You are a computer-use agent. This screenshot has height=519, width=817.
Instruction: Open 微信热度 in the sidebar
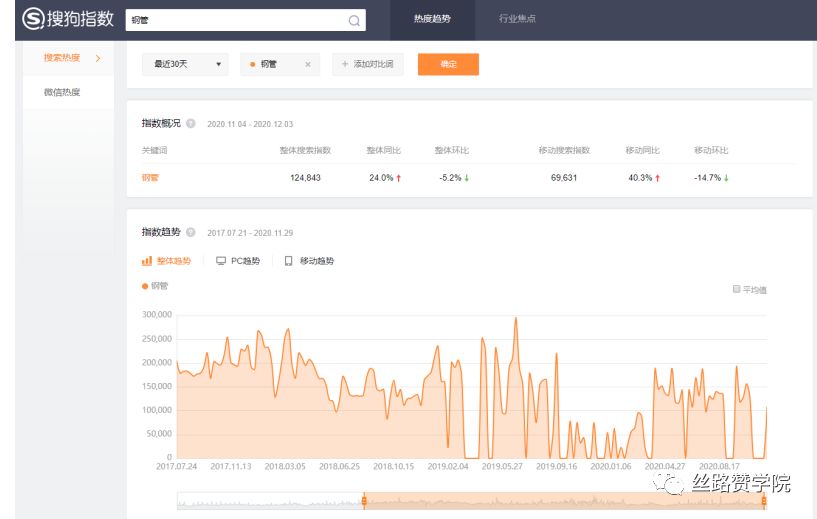click(x=62, y=92)
